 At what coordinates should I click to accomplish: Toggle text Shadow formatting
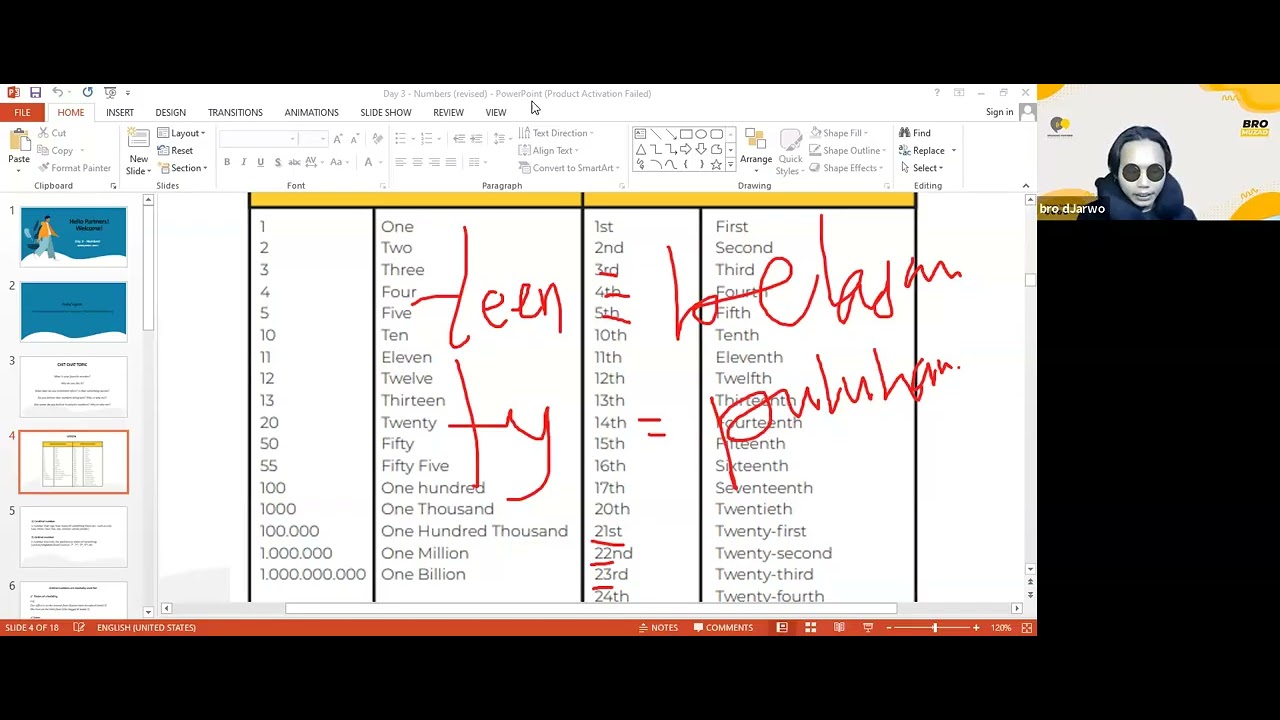(x=277, y=162)
